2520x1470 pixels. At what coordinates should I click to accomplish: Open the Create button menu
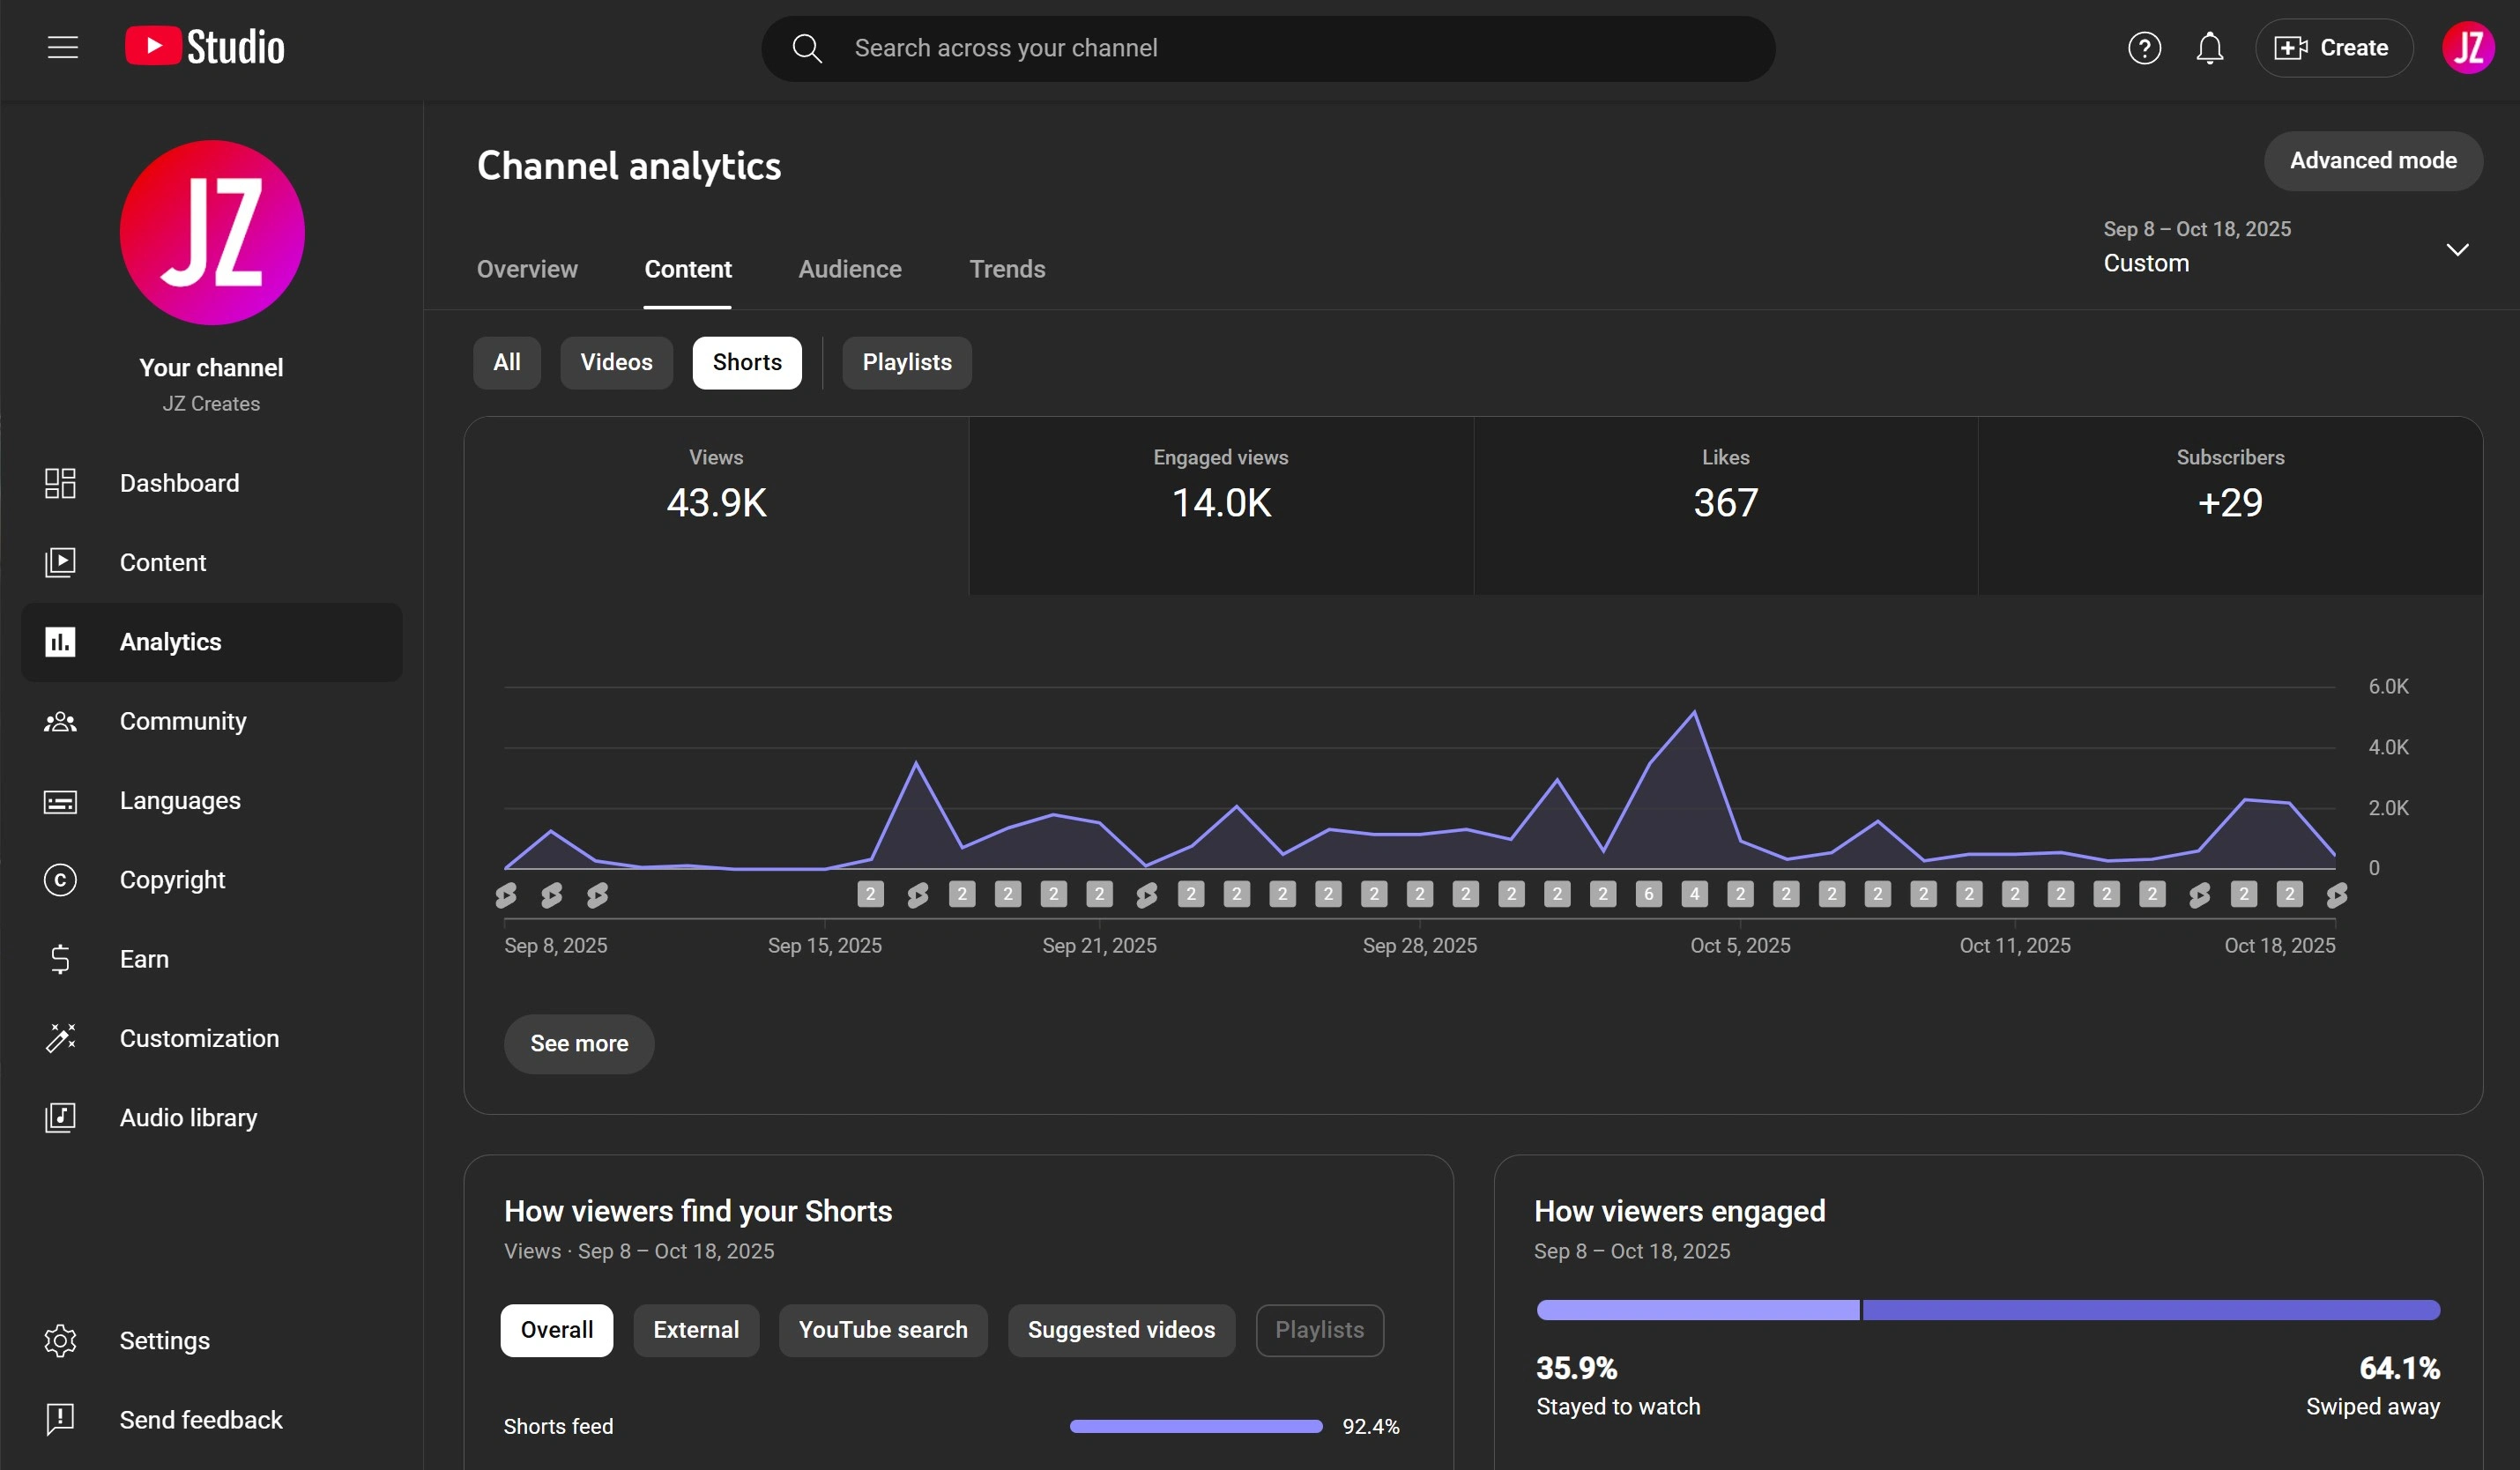click(2333, 48)
